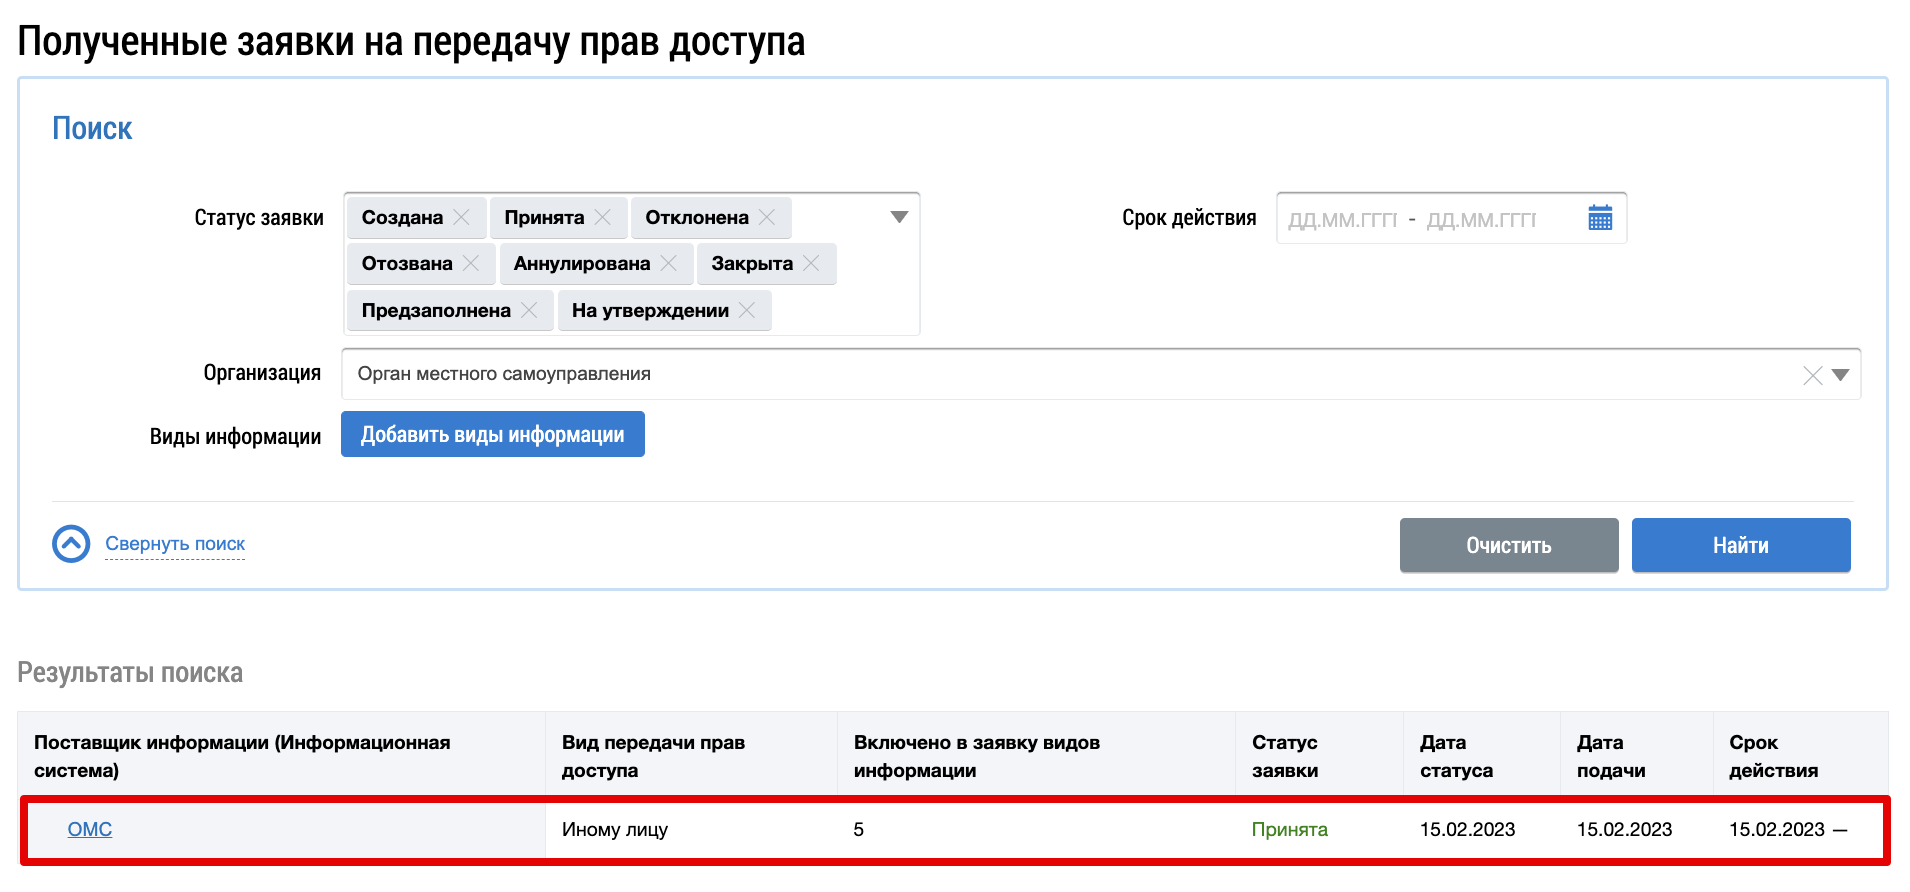Clear the selected organization value
The image size is (1910, 892).
click(x=1812, y=375)
